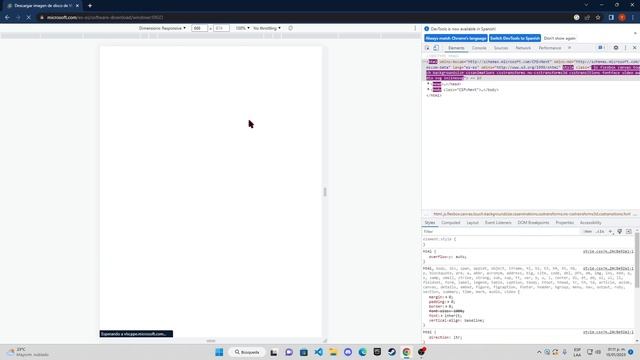Open the Event Listeners pane tab

(x=498, y=222)
